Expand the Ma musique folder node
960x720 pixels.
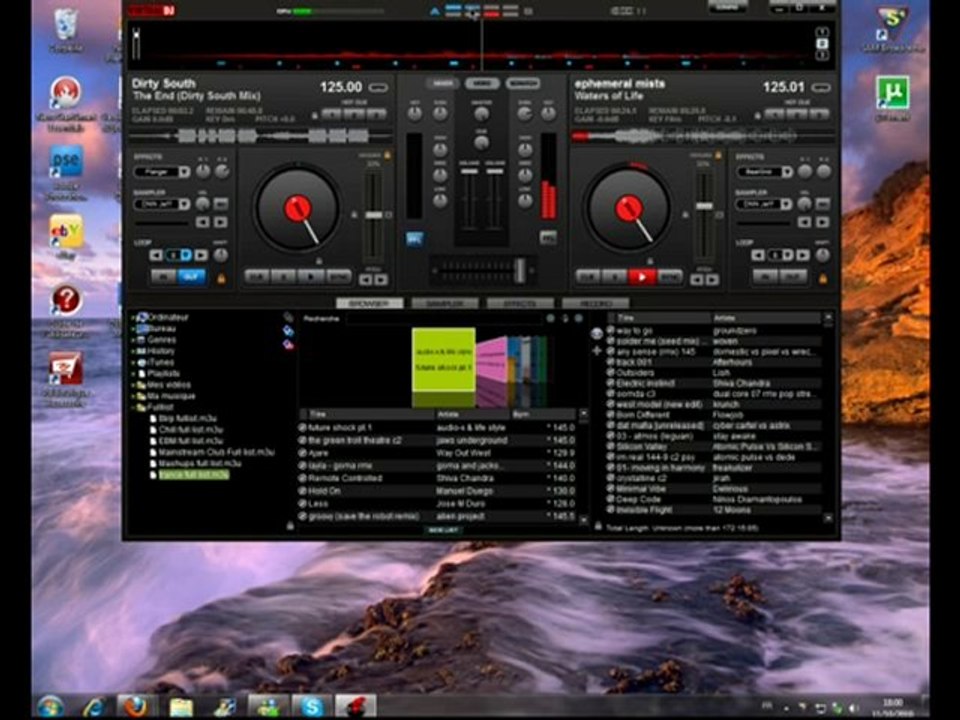(x=133, y=396)
